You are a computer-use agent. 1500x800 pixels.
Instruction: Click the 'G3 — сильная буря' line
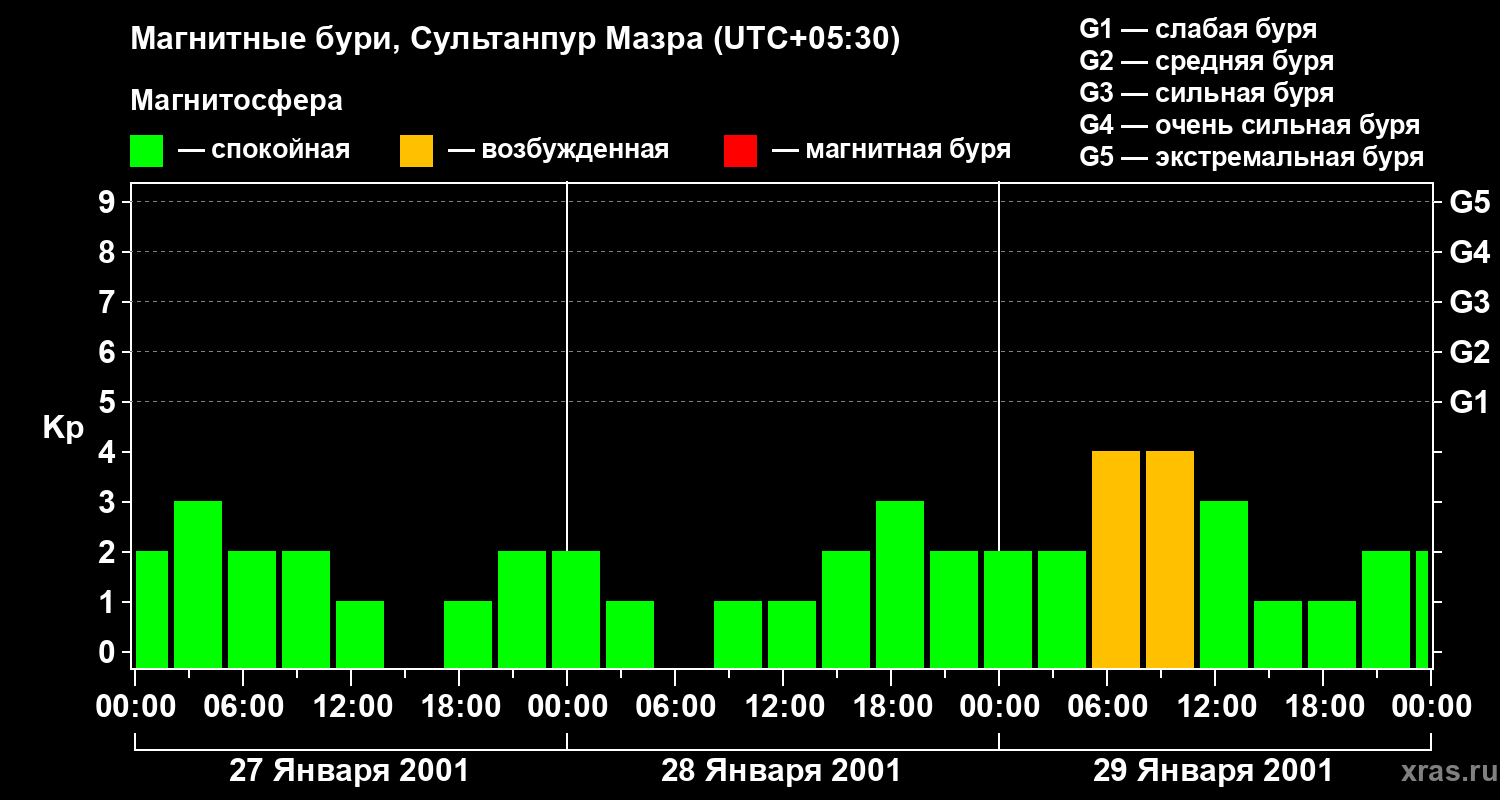[x=1206, y=93]
